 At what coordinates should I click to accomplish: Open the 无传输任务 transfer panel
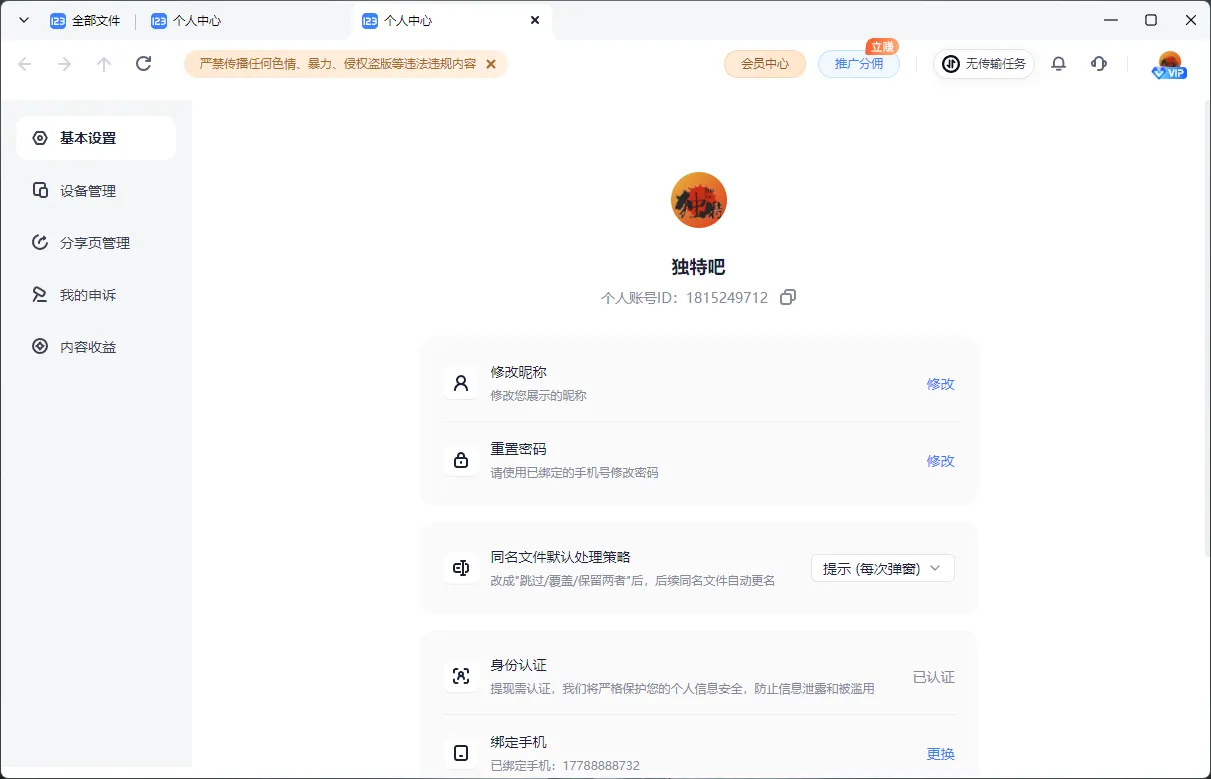(x=984, y=64)
